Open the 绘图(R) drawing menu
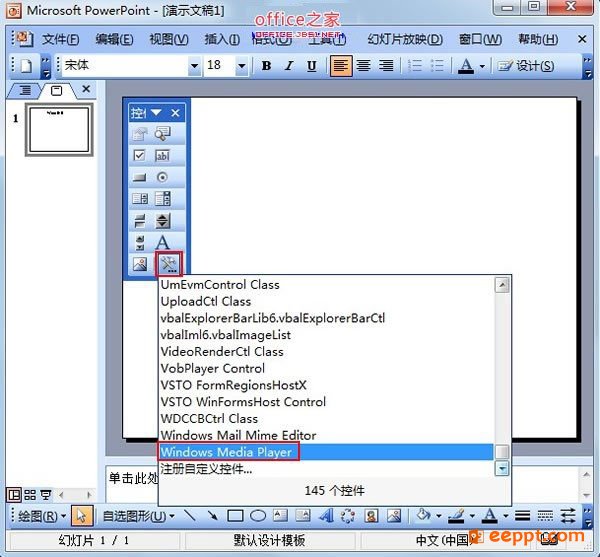Image resolution: width=600 pixels, height=557 pixels. point(42,516)
